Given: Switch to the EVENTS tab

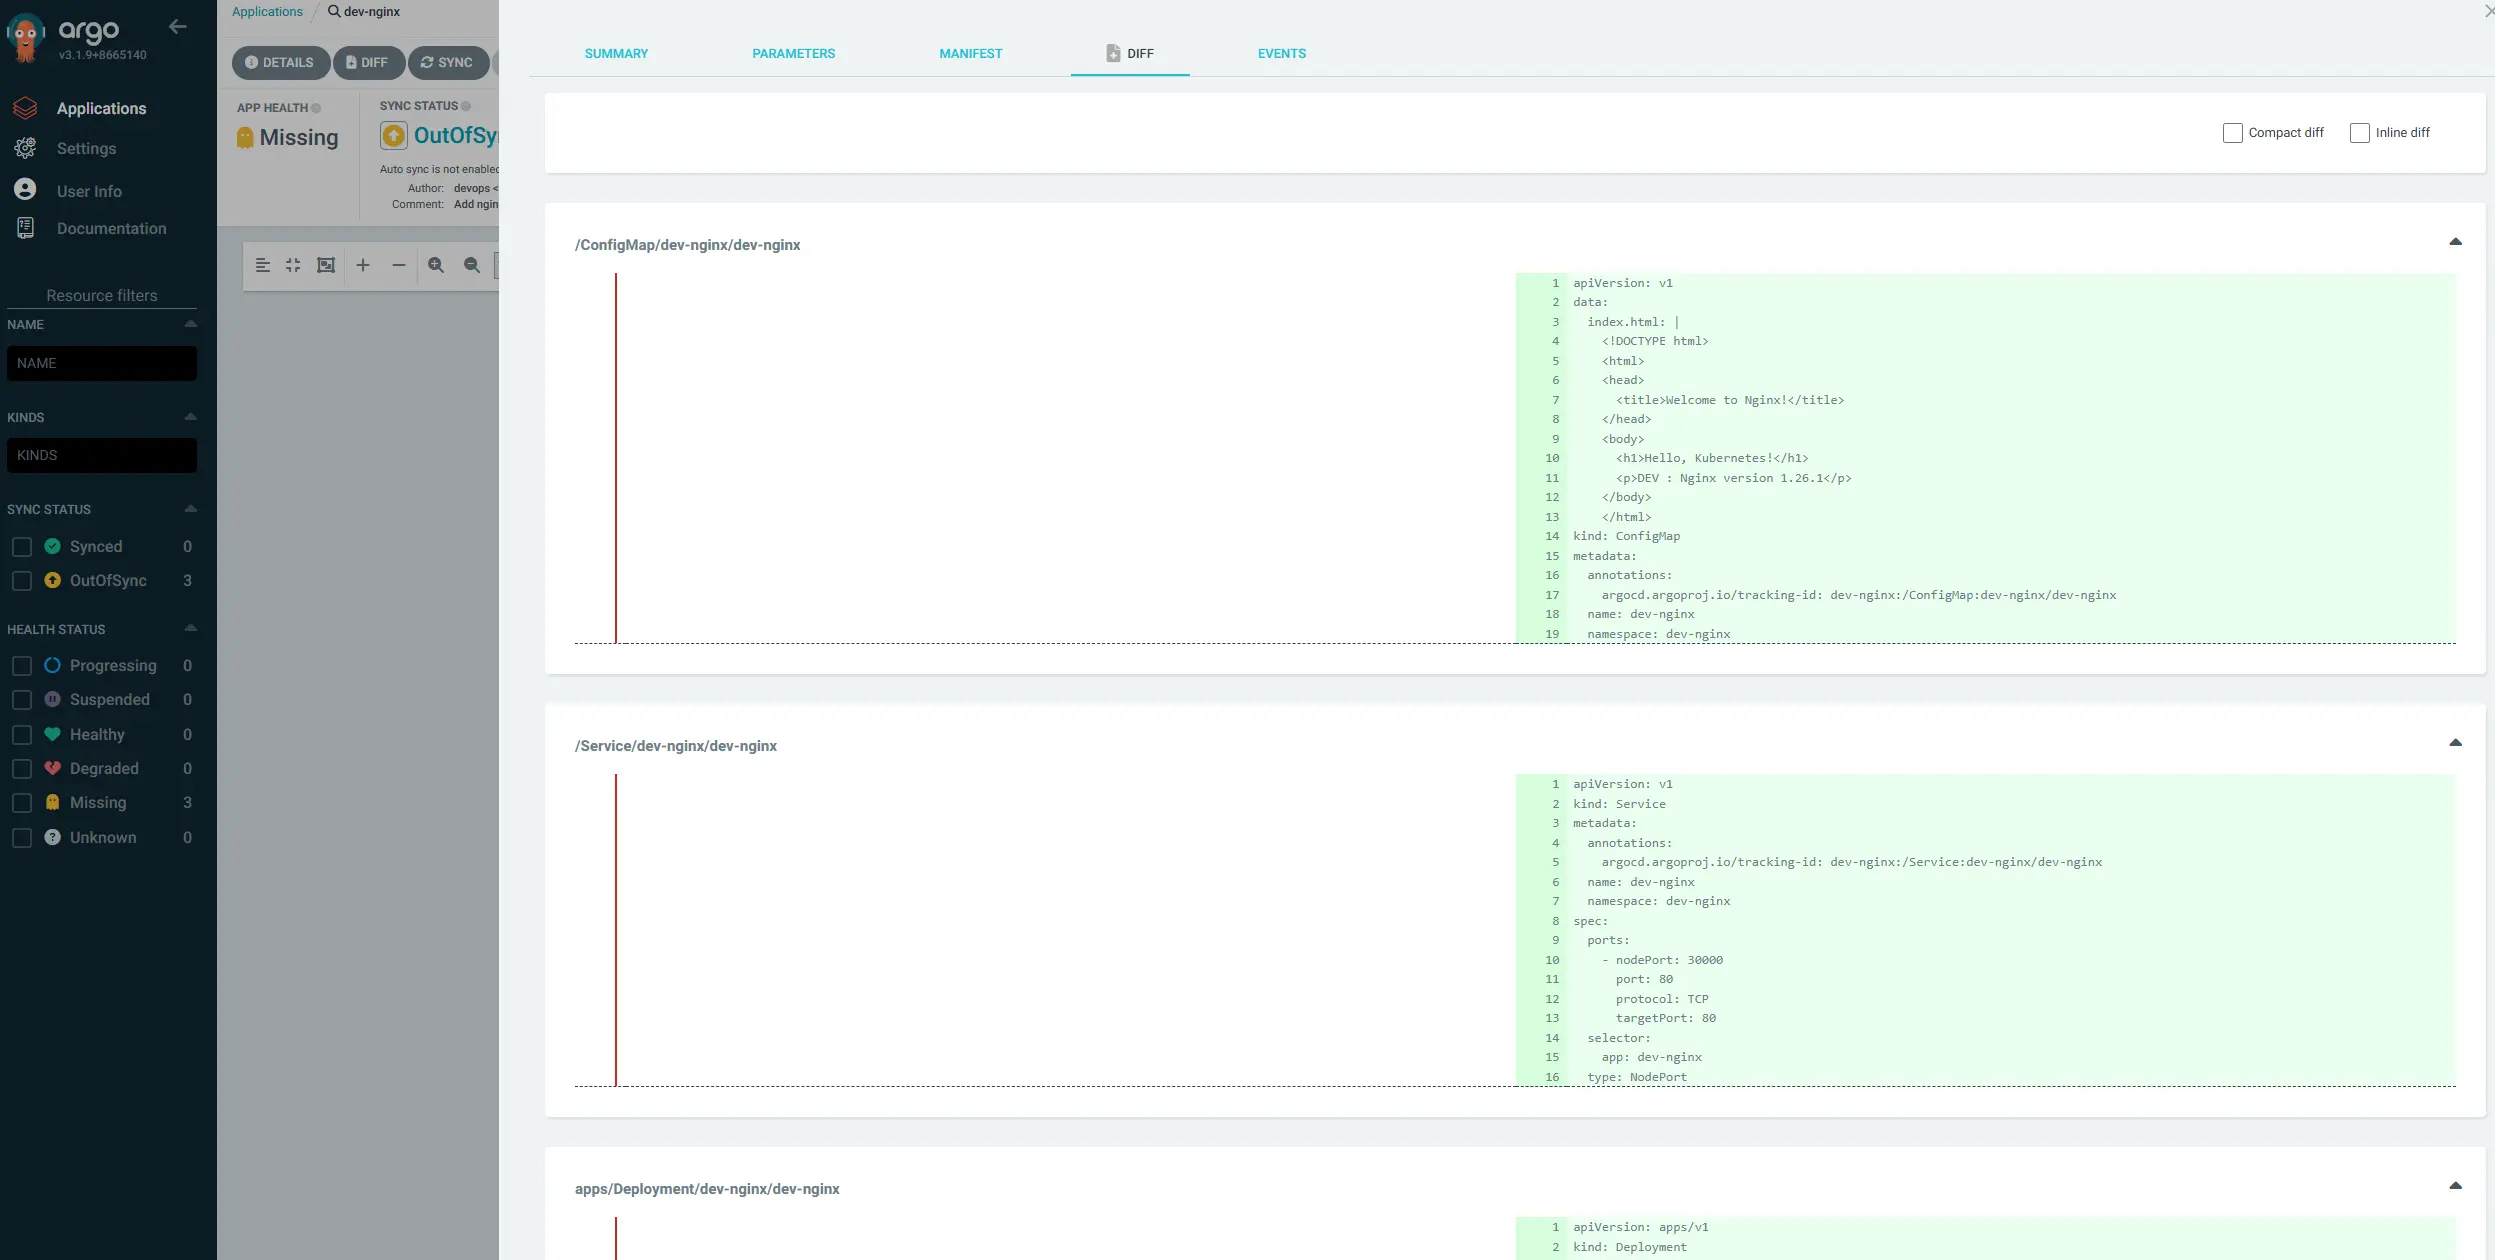Looking at the screenshot, I should [1281, 54].
